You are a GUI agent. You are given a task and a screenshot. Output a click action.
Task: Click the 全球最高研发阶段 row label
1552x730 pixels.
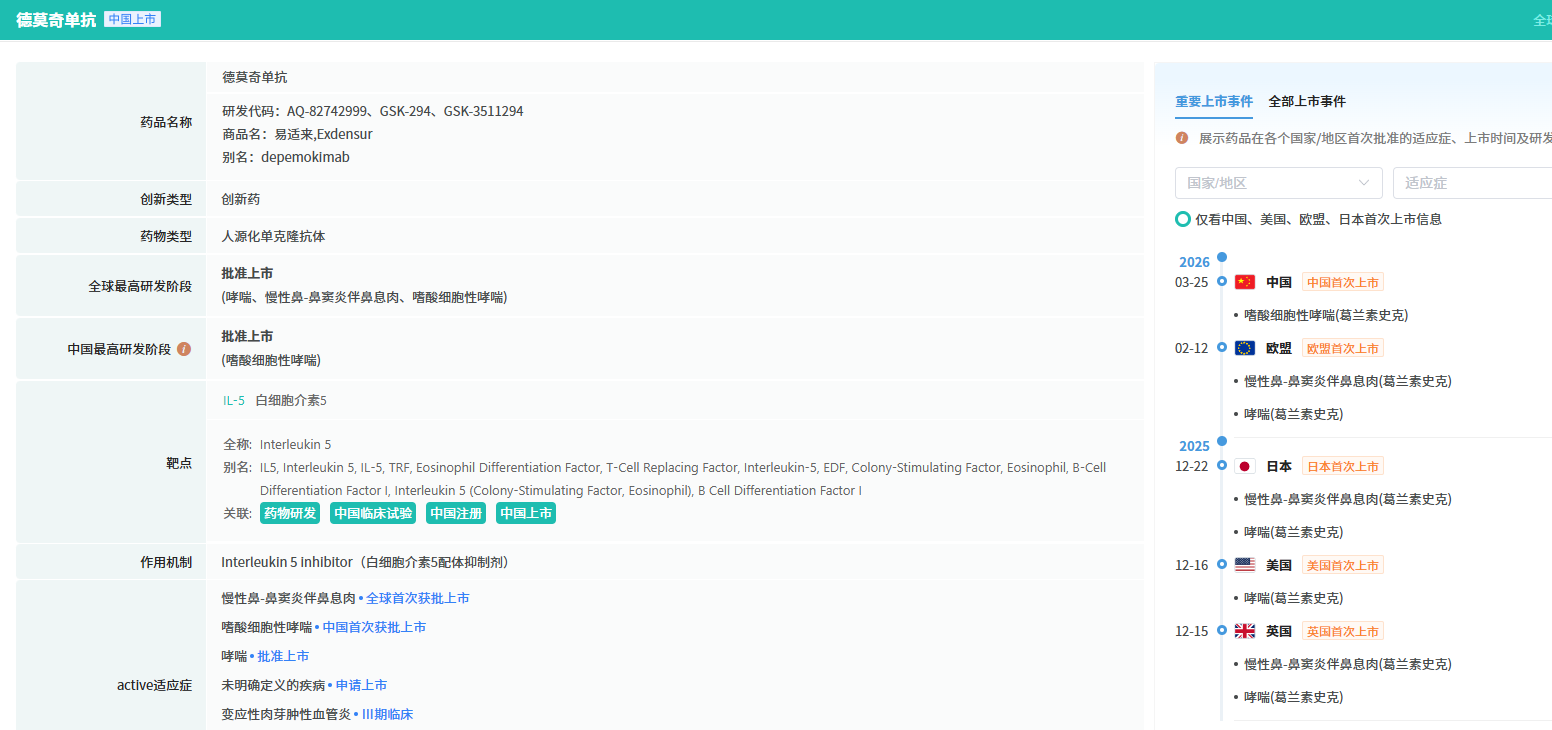click(x=140, y=286)
